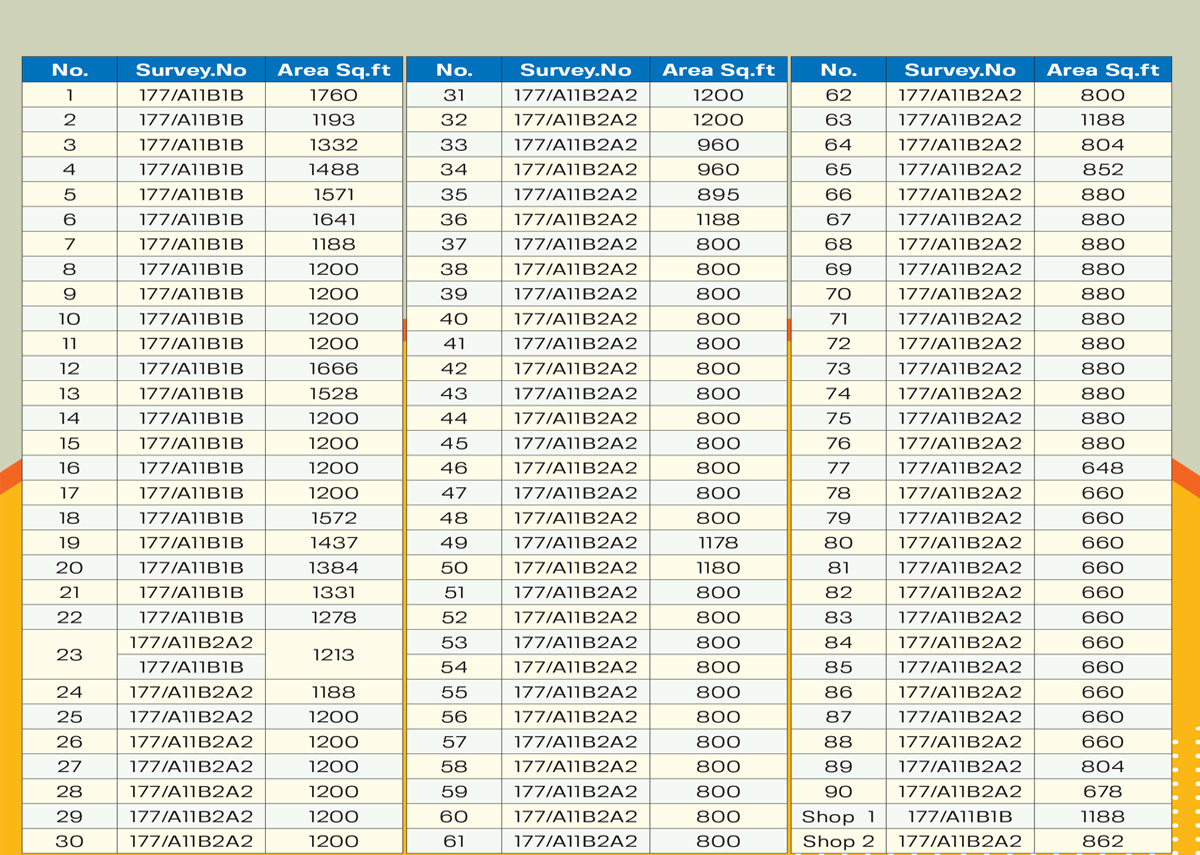Click the area value 1760 for plot 1
This screenshot has height=855, width=1200.
click(333, 96)
